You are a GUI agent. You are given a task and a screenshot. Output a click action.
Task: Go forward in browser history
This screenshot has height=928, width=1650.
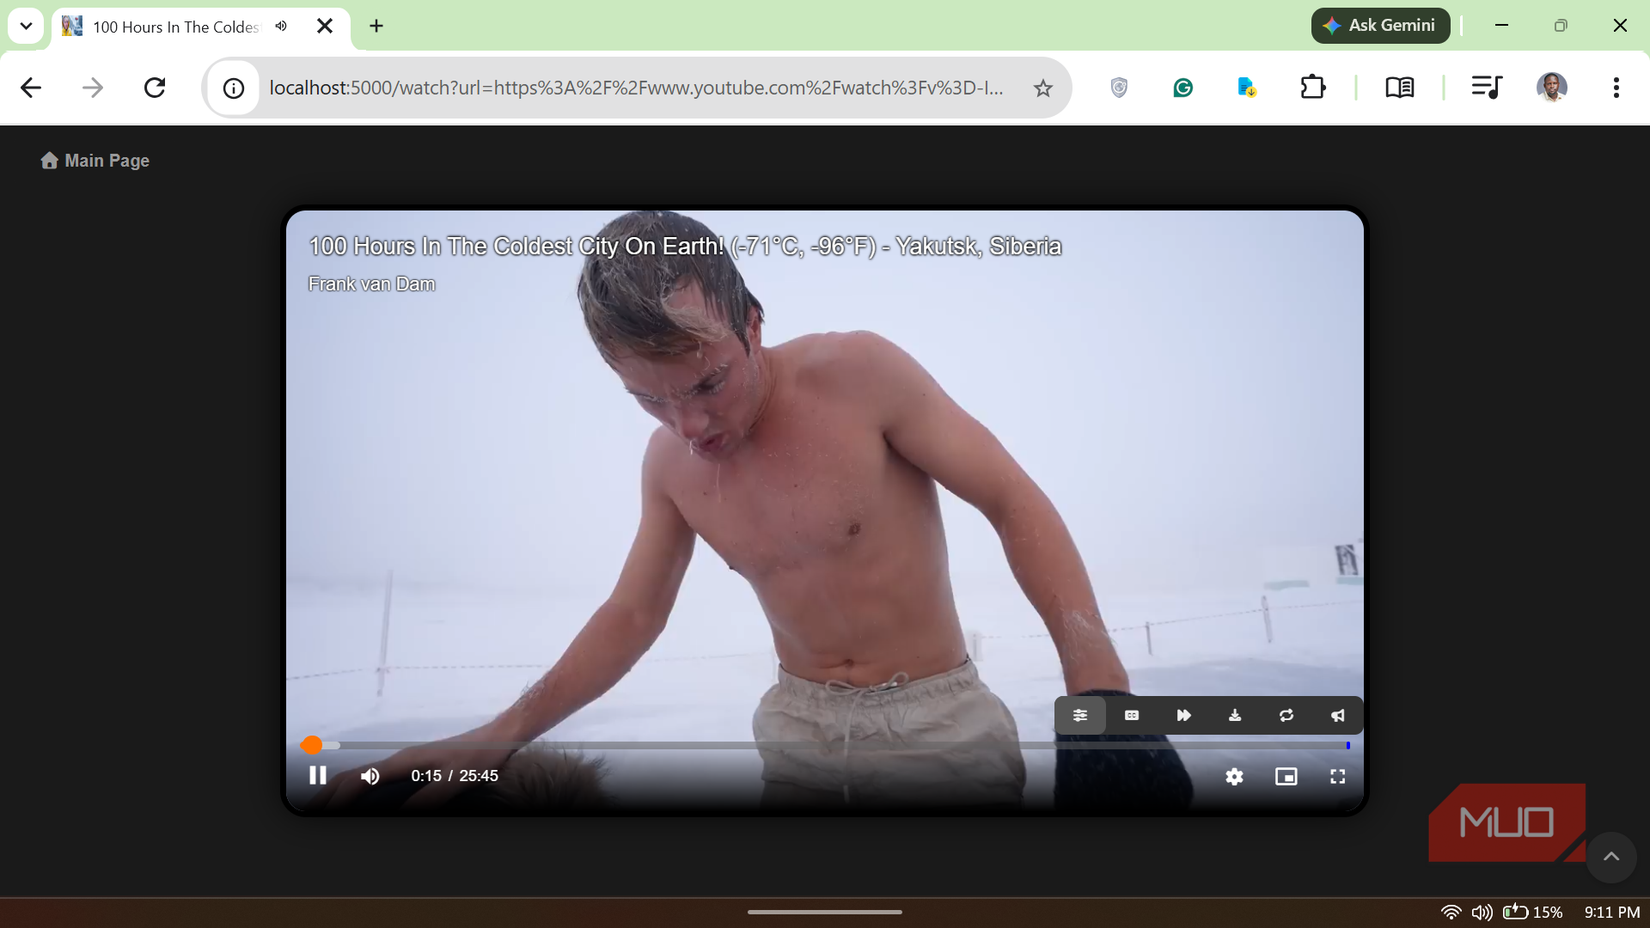(93, 88)
